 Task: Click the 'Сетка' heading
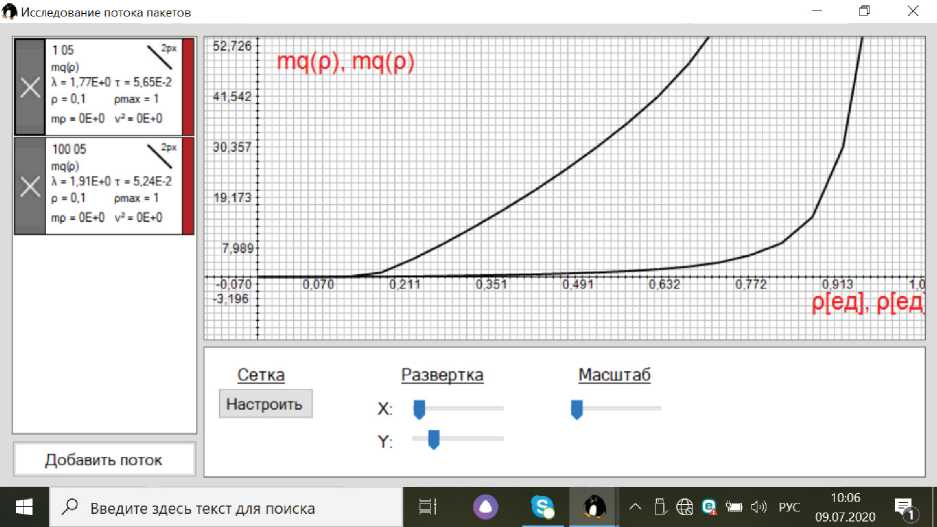(x=261, y=375)
